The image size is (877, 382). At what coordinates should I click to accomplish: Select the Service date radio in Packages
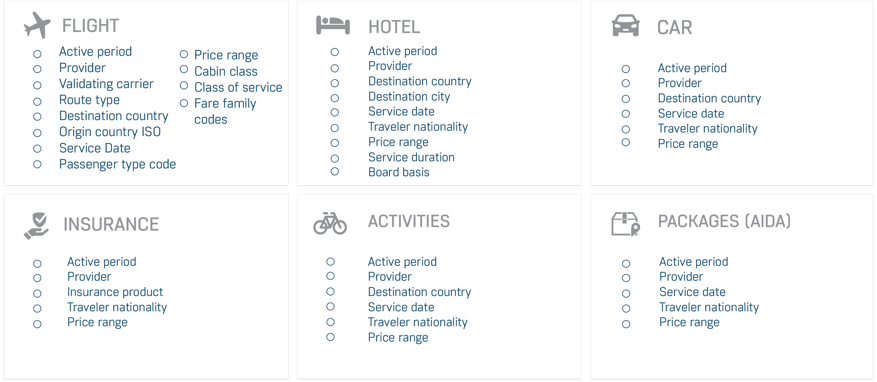click(626, 293)
